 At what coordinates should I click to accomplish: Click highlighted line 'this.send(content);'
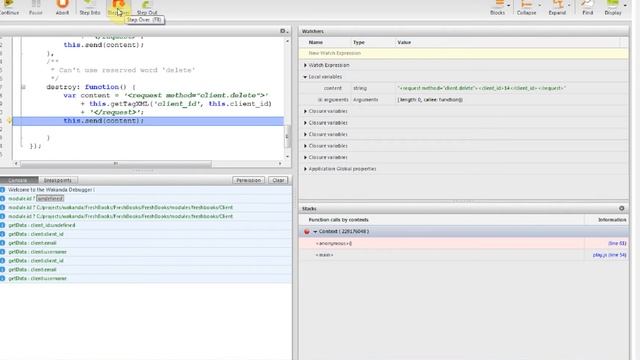point(148,121)
